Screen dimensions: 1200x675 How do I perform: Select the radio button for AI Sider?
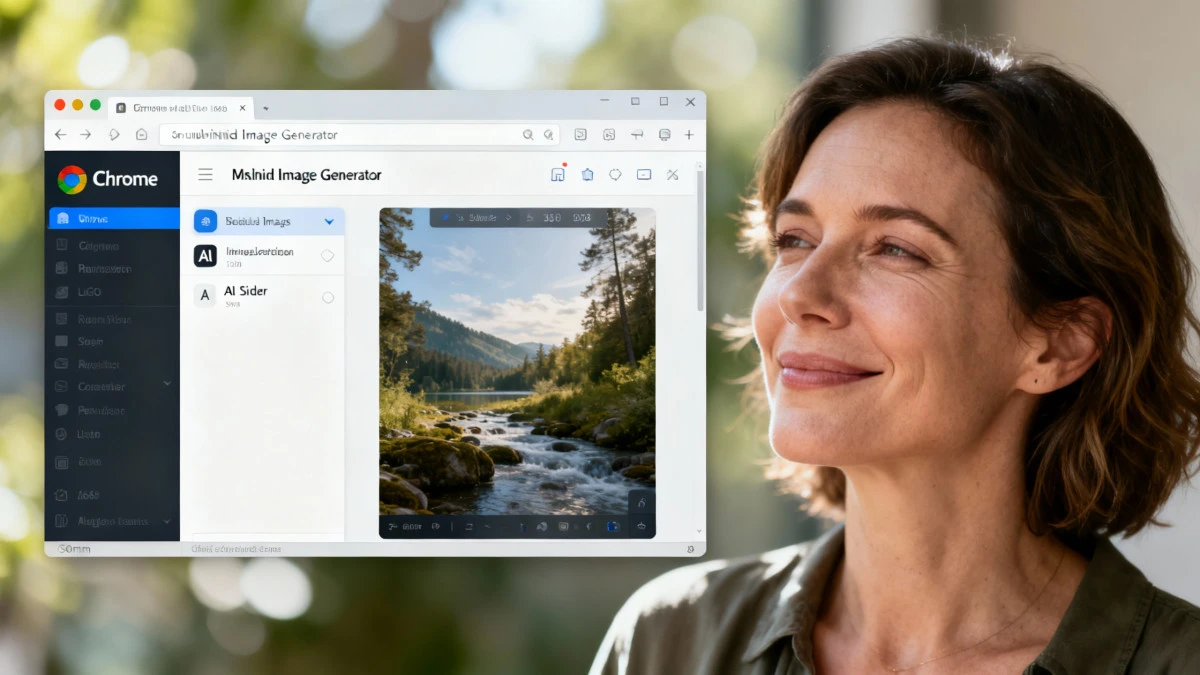(328, 297)
